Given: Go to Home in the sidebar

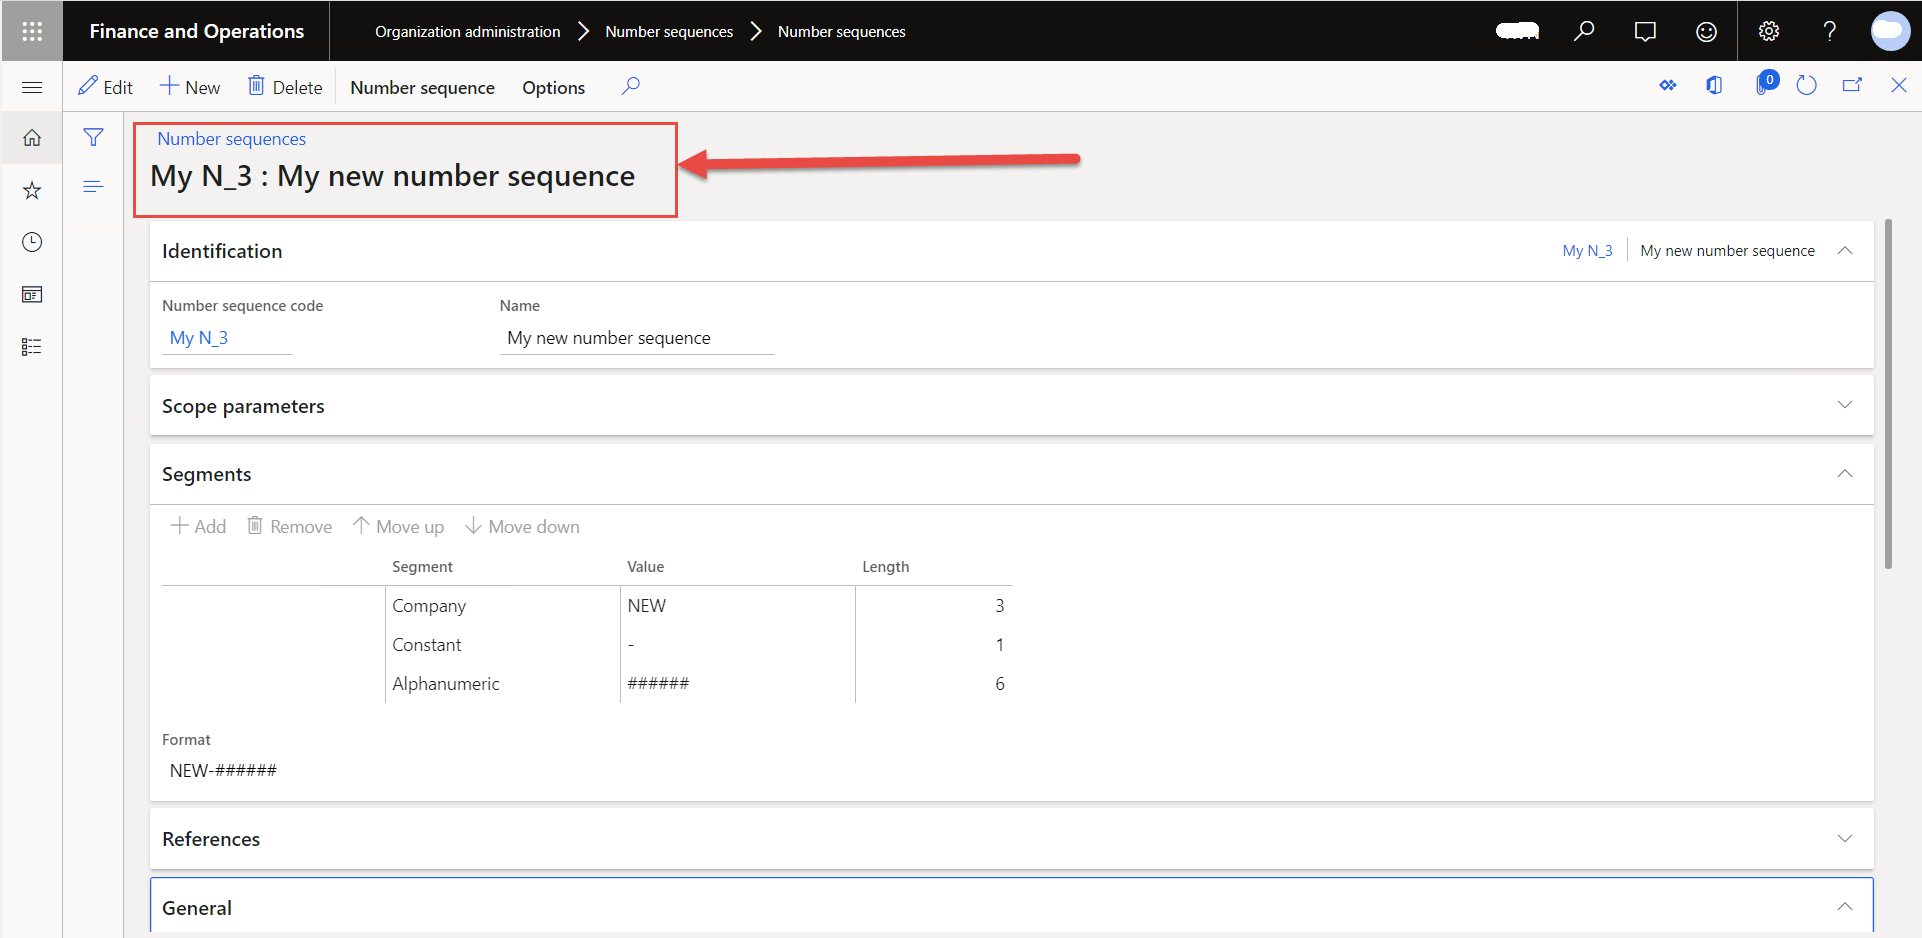Looking at the screenshot, I should pyautogui.click(x=32, y=138).
